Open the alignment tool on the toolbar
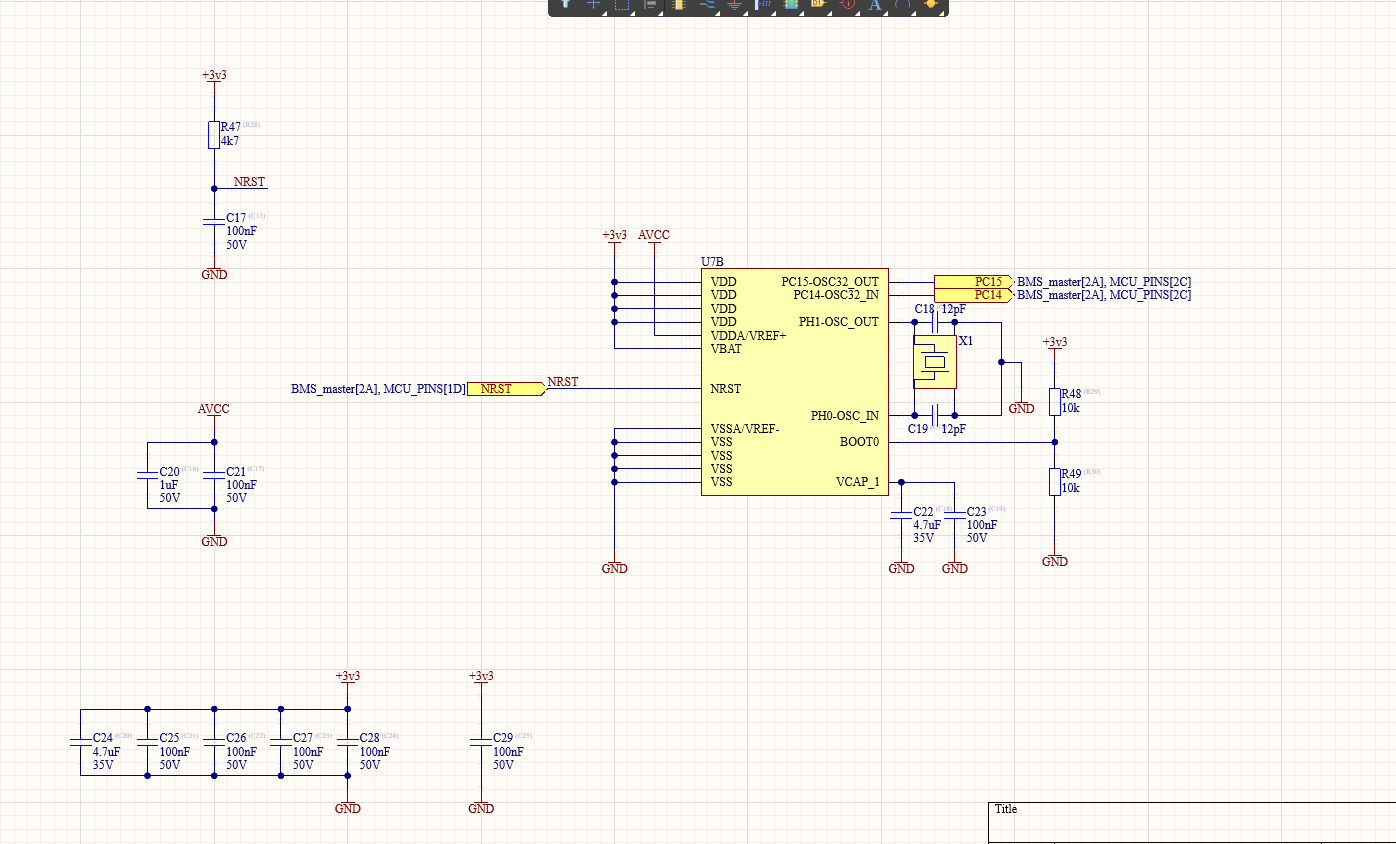Screen dimensions: 1396x844 [x=650, y=7]
